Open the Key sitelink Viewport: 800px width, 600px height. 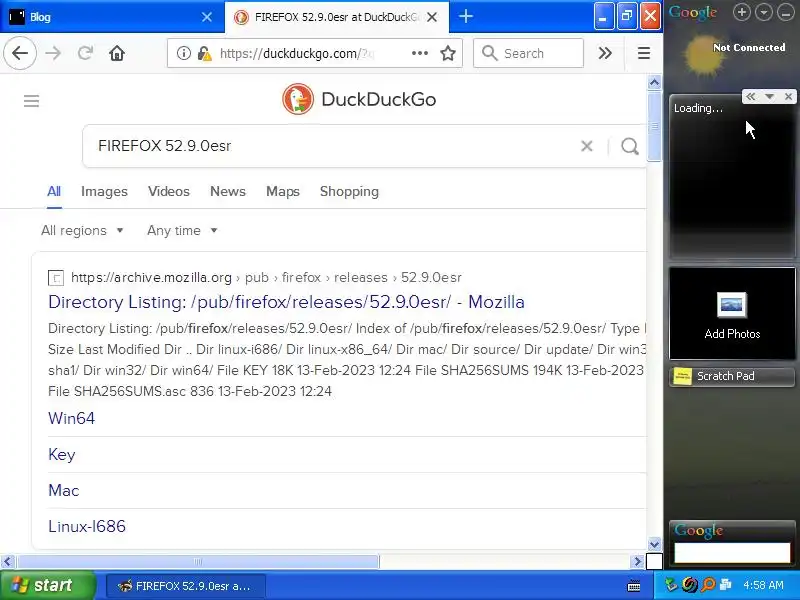[x=62, y=454]
